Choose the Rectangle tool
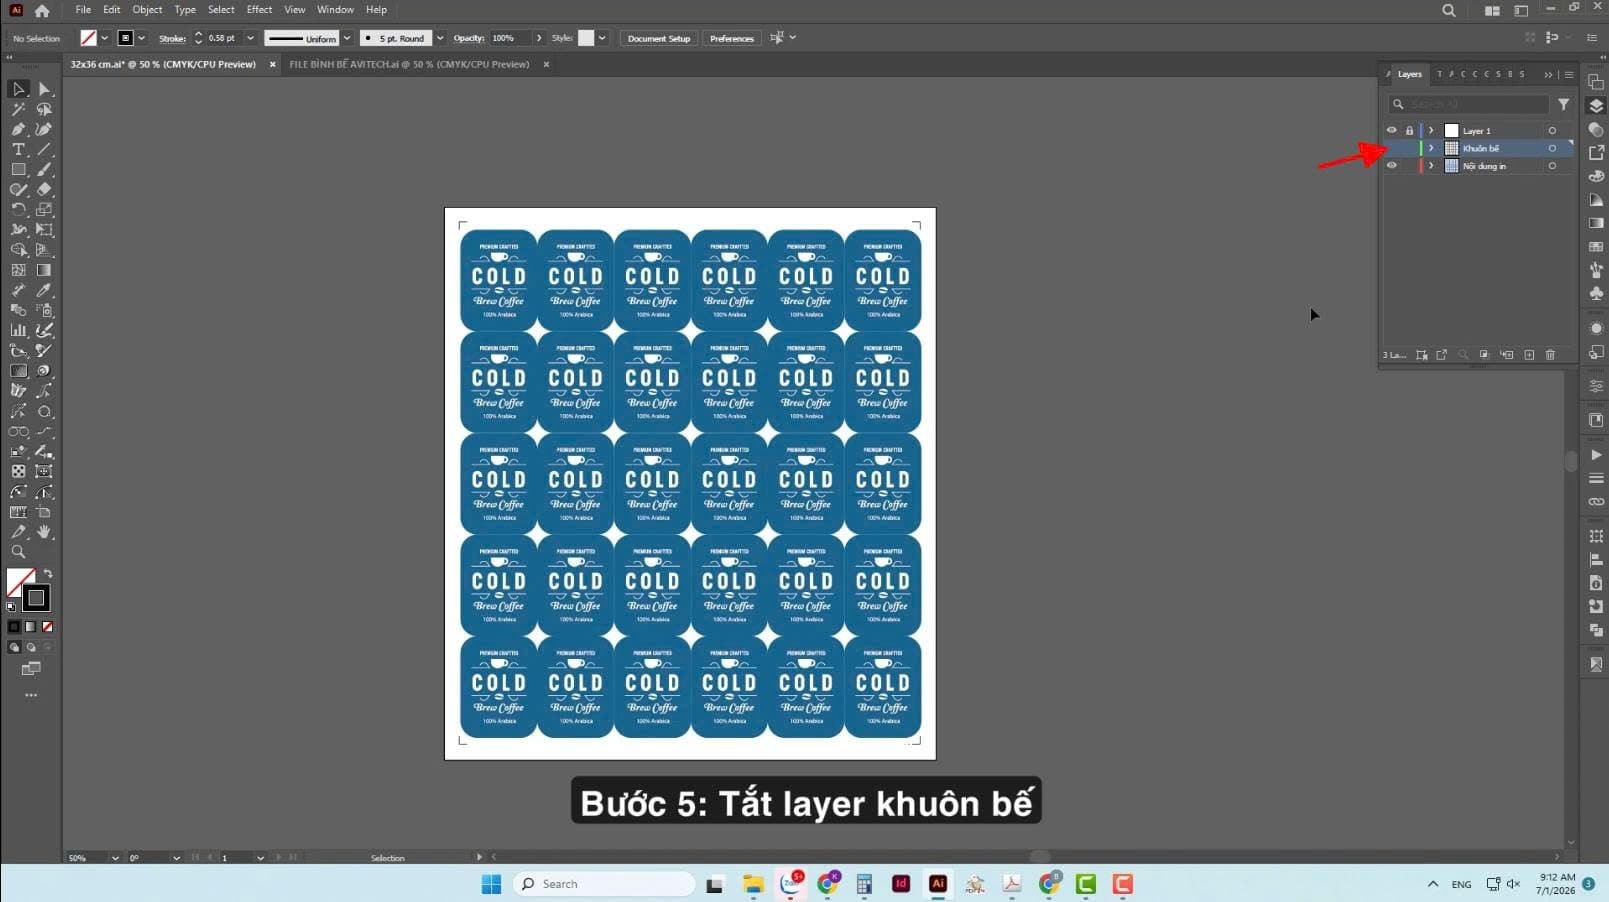 pos(18,170)
